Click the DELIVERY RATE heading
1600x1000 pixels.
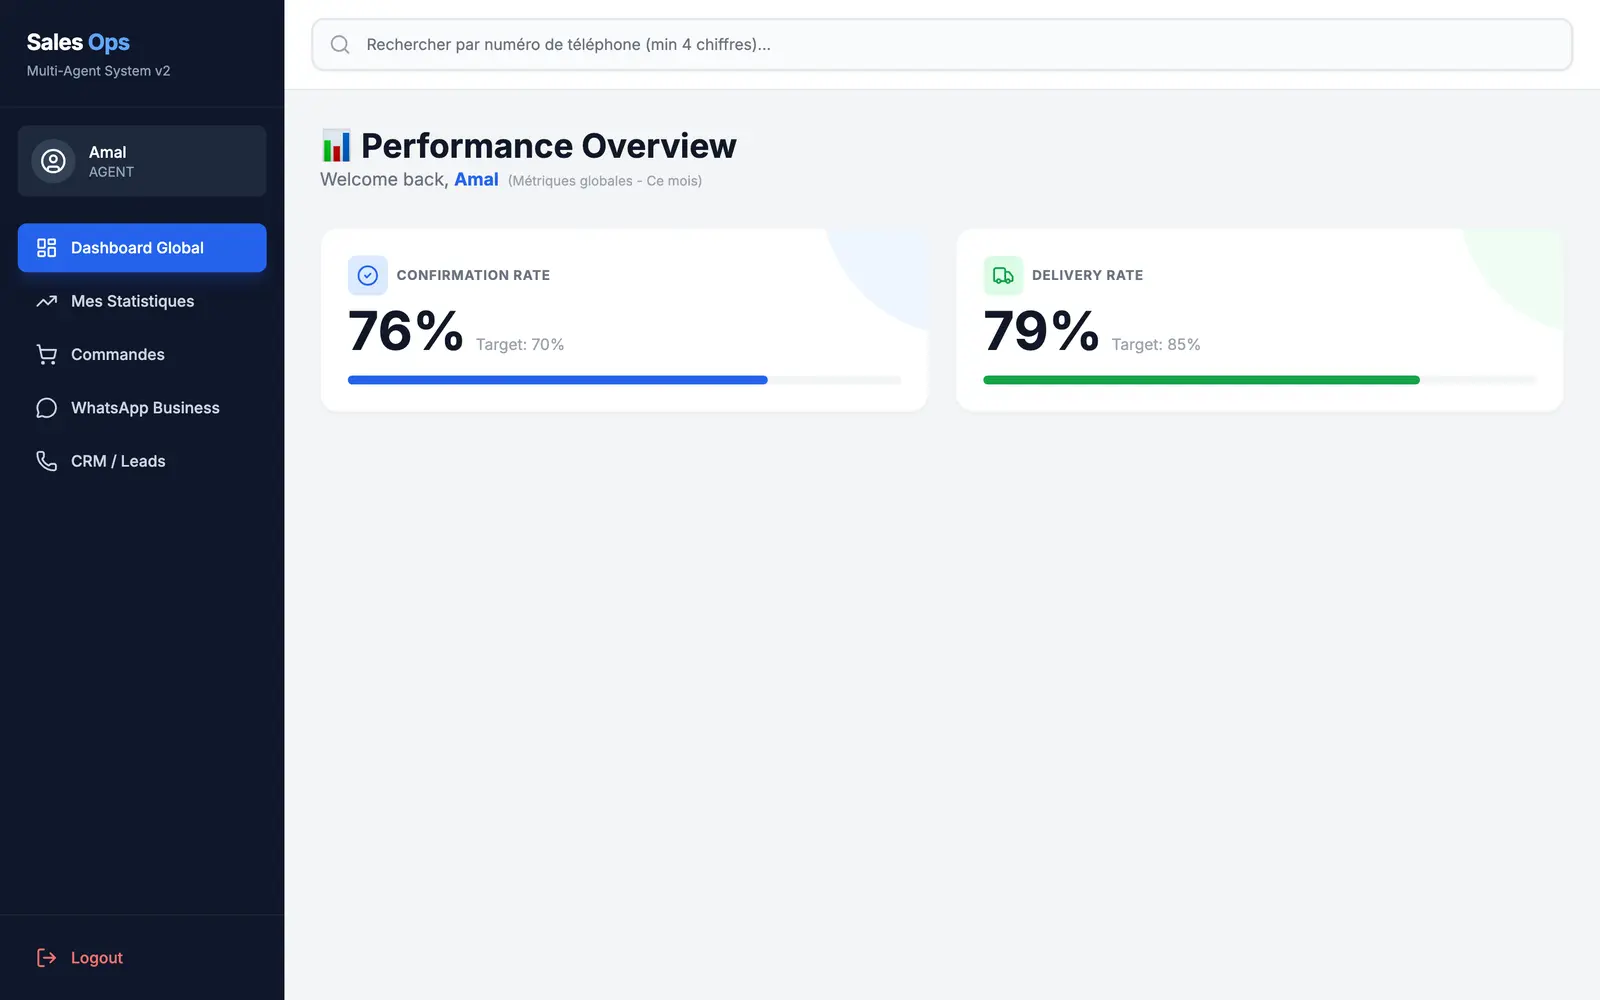[1087, 275]
